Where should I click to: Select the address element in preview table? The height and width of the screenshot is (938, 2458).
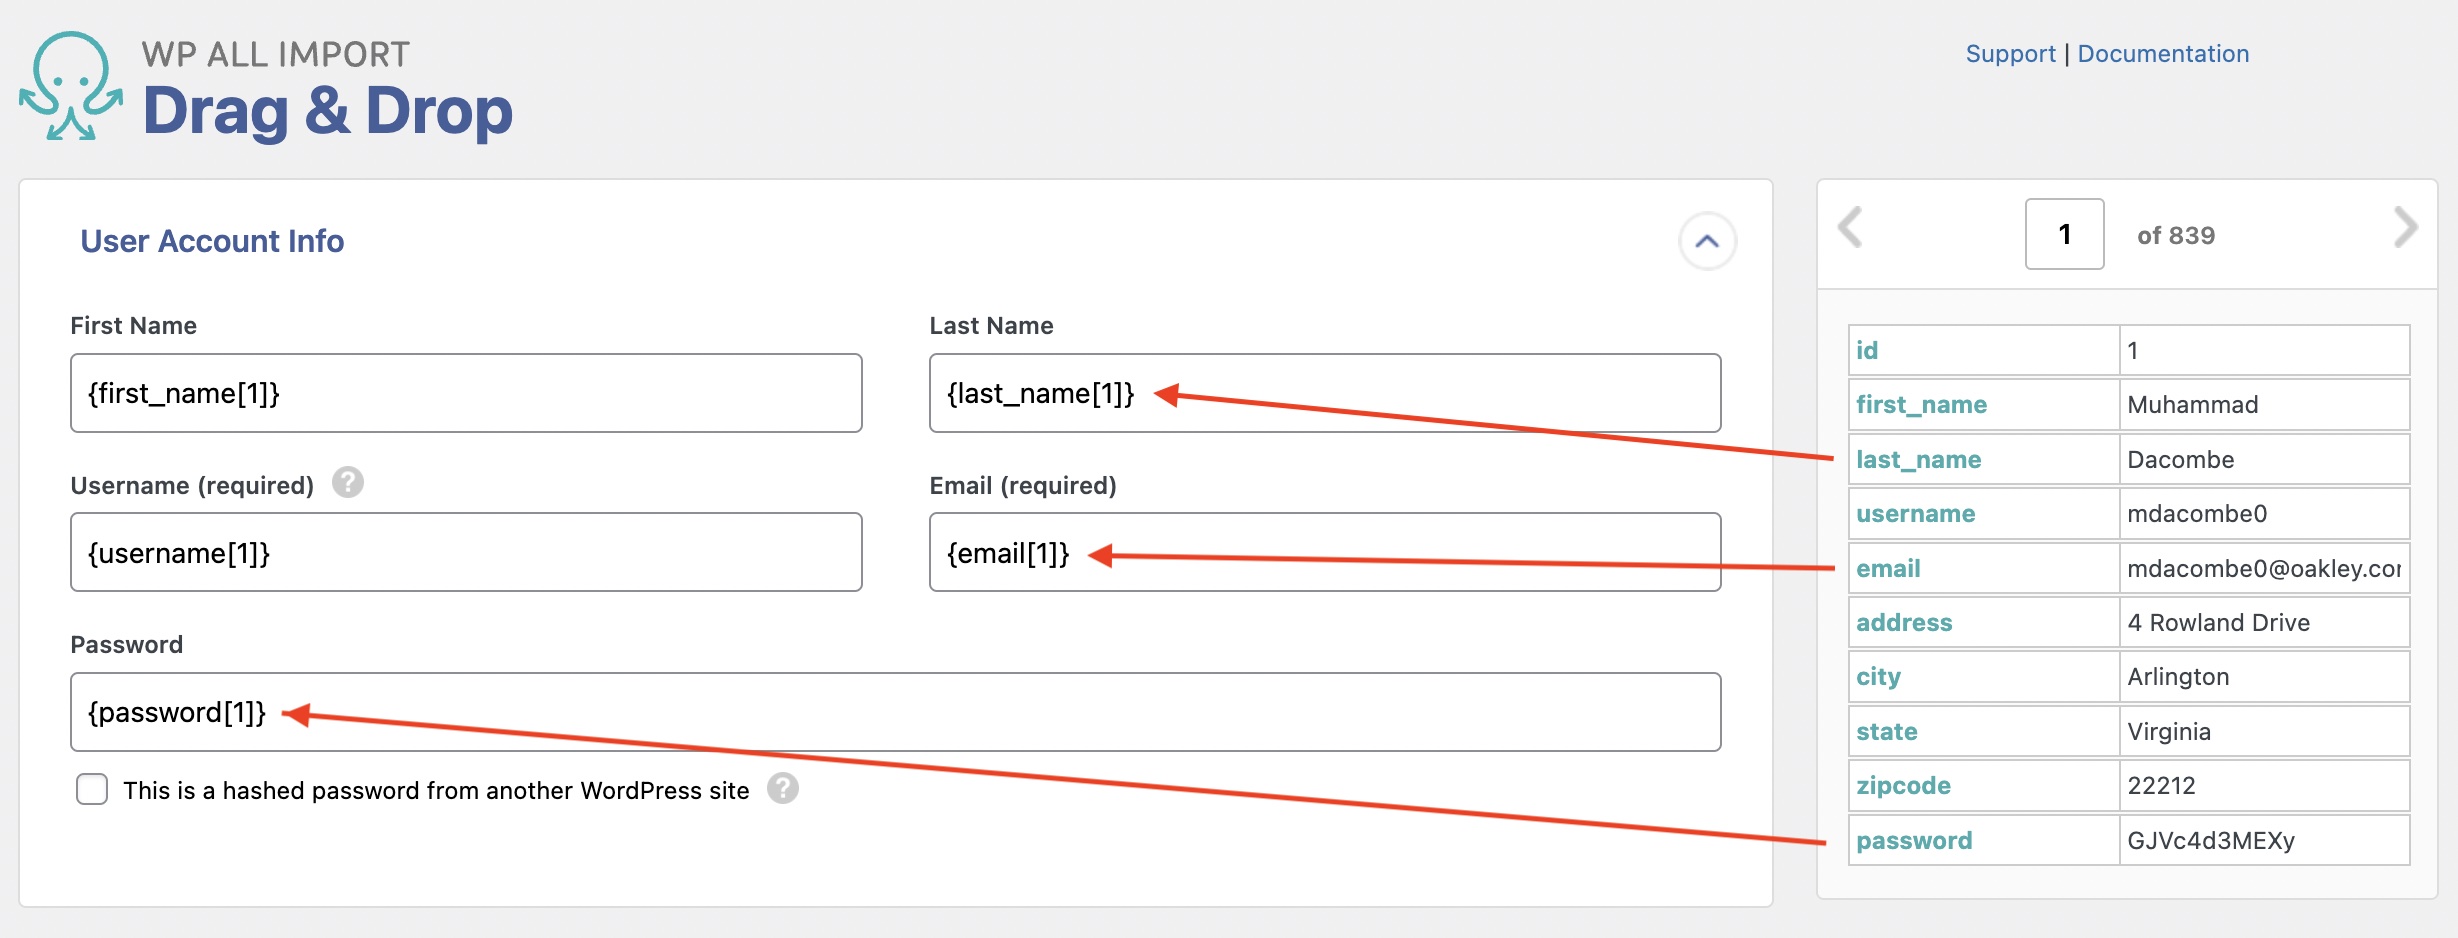coord(1904,623)
